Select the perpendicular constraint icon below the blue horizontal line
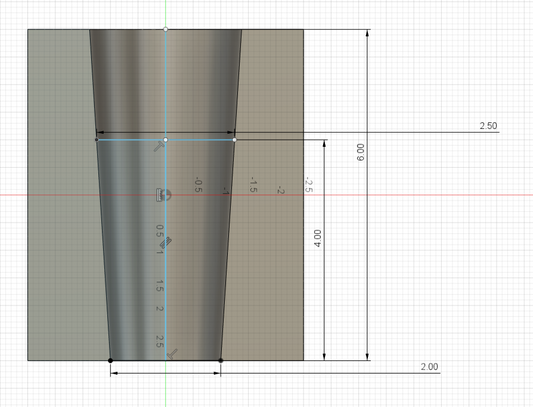Screen dimensions: 533x407 click(158, 147)
